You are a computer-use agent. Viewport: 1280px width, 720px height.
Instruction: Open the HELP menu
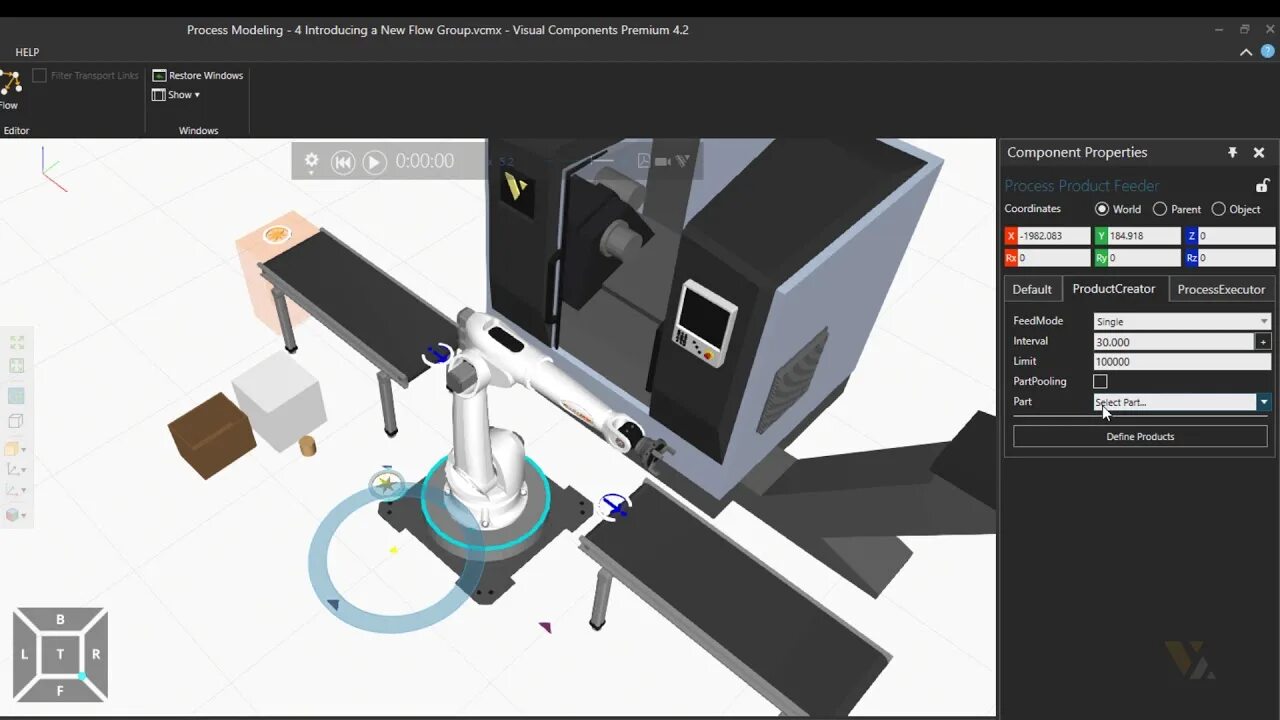point(27,52)
